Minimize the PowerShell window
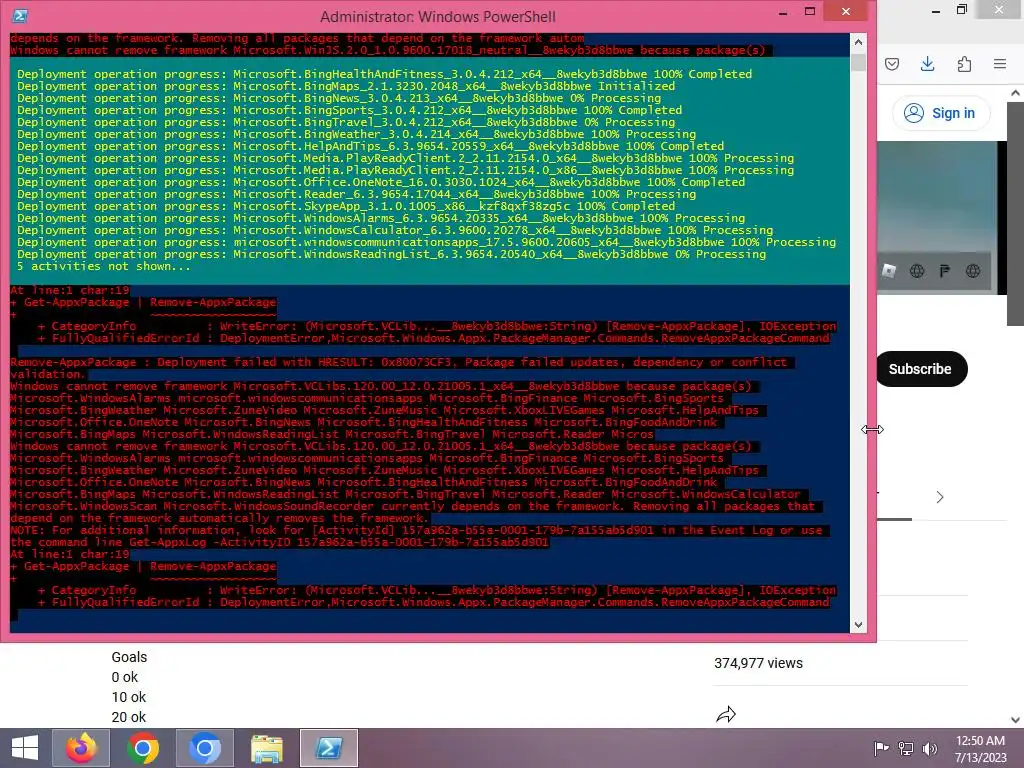Viewport: 1024px width, 768px height. (x=783, y=12)
